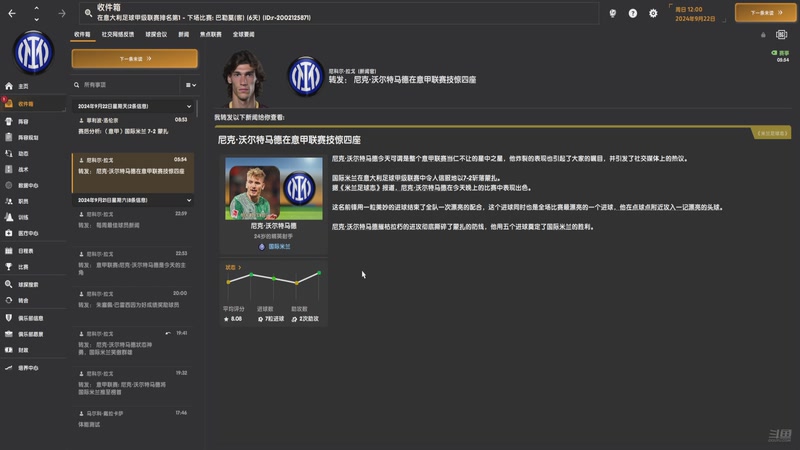The width and height of the screenshot is (800, 450).
Task: Switch to the 球探会议 tab
Action: click(x=156, y=35)
